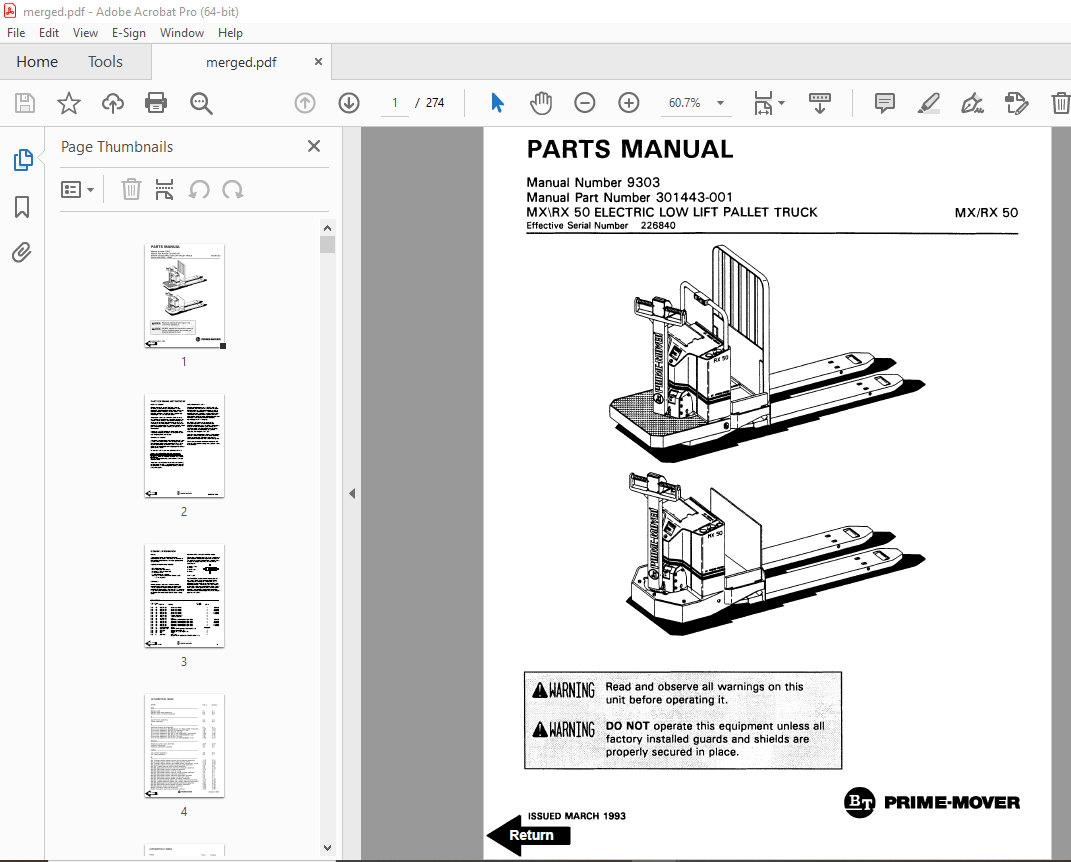
Task: Click the thumbnails scrollbar thumb
Action: pos(327,245)
